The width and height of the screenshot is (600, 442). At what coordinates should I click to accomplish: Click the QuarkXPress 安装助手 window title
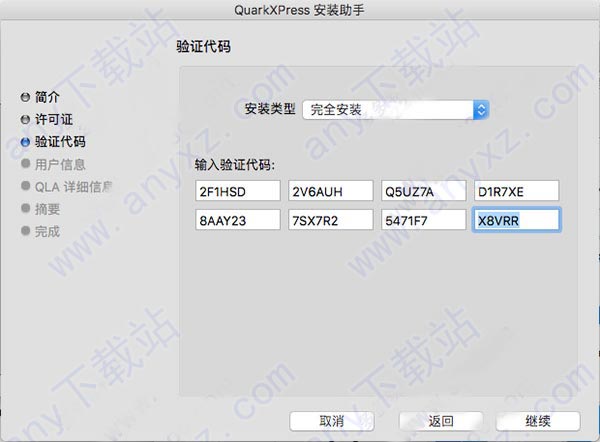pos(299,10)
